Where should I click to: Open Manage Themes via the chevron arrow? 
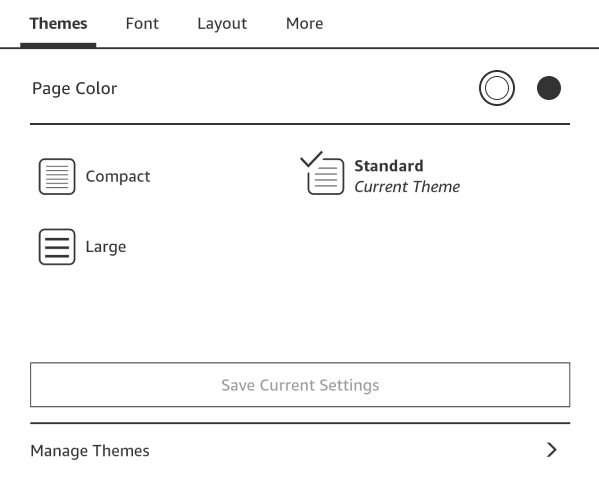[x=552, y=450]
